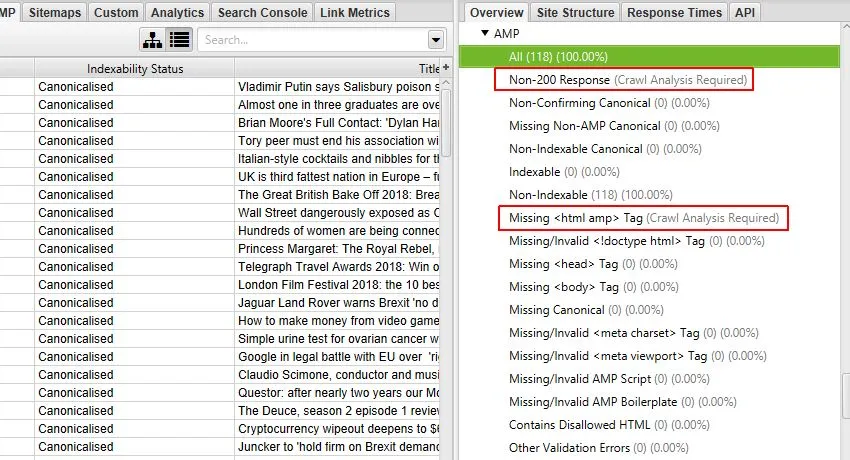This screenshot has height=460, width=850.
Task: Open the search filter dropdown arrow
Action: pos(436,40)
